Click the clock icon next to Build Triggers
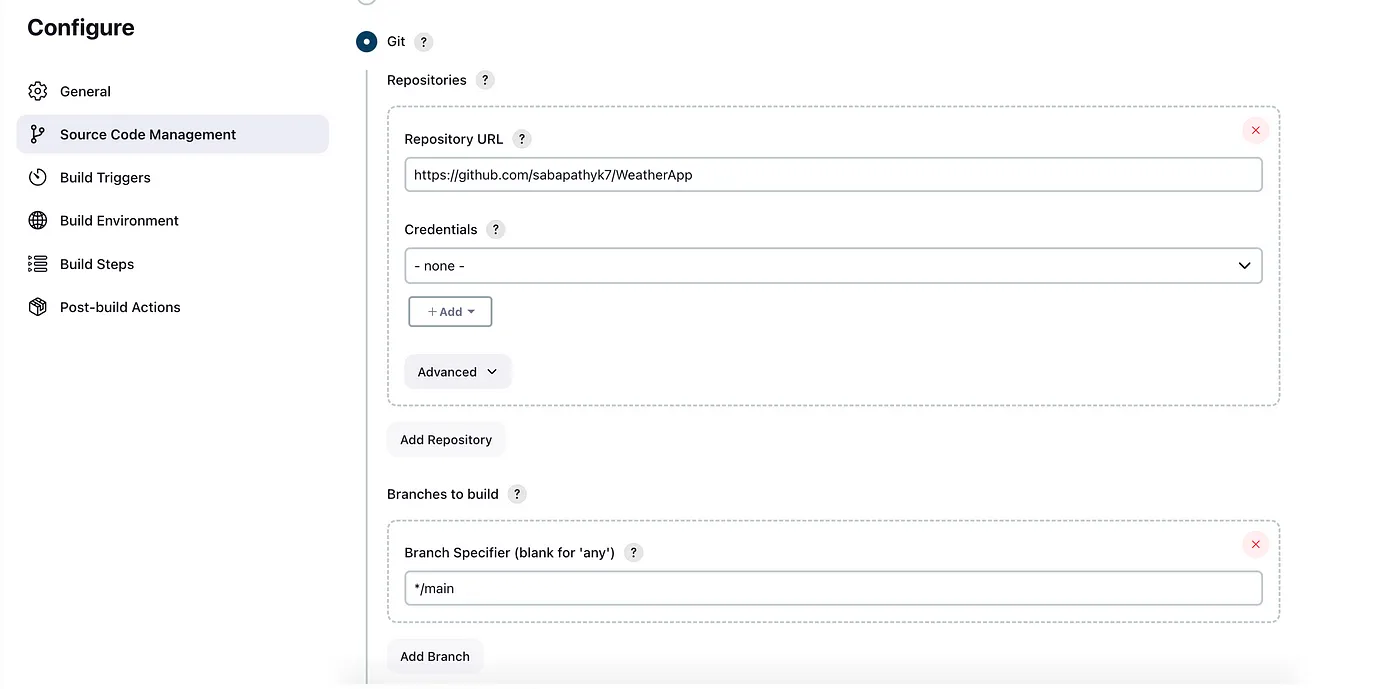 pyautogui.click(x=37, y=177)
